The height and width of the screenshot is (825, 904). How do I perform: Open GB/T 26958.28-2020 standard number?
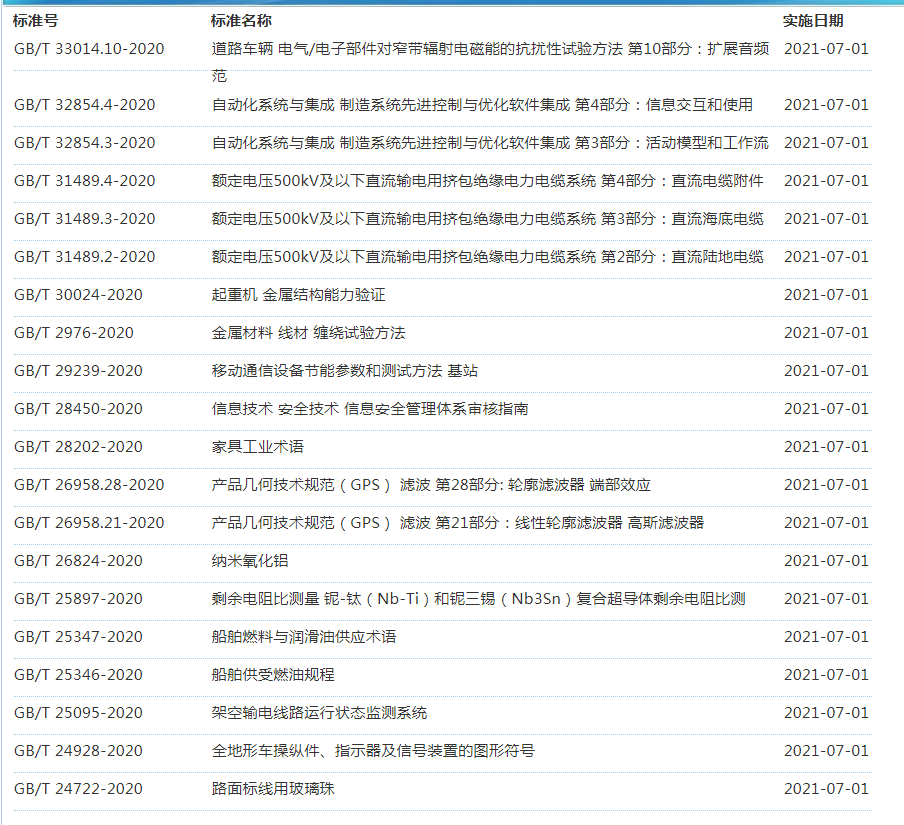[89, 485]
